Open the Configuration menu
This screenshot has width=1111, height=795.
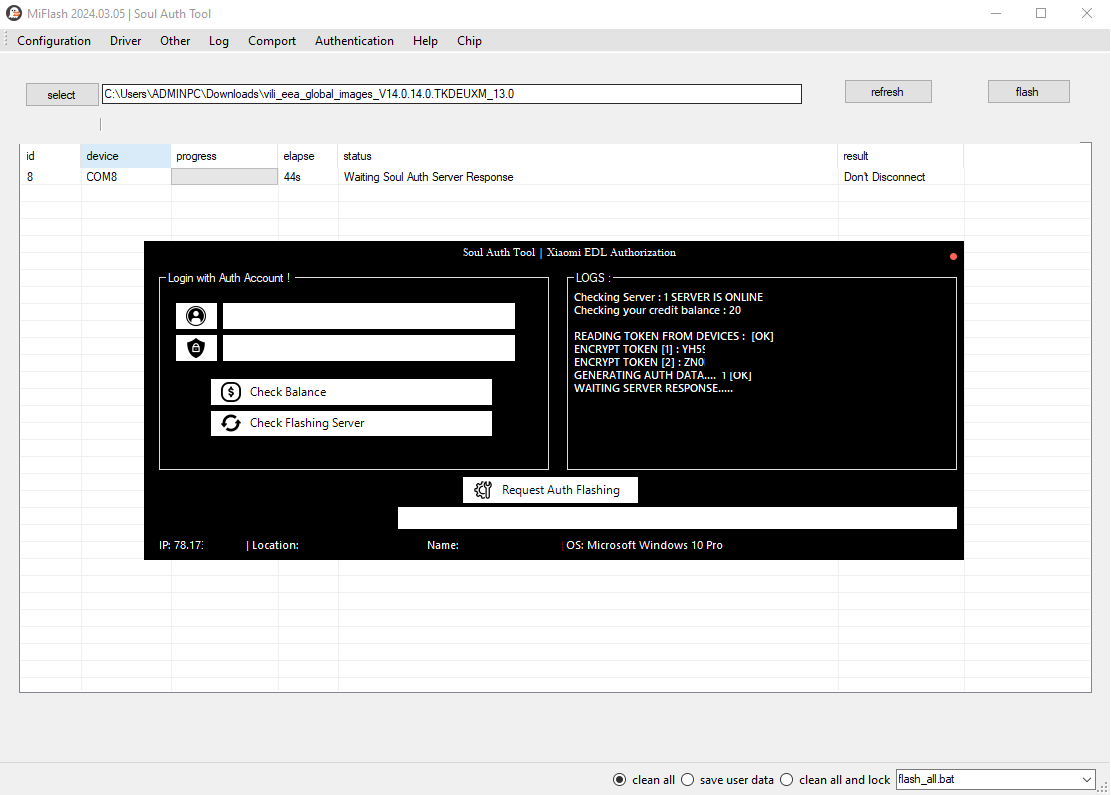click(54, 41)
